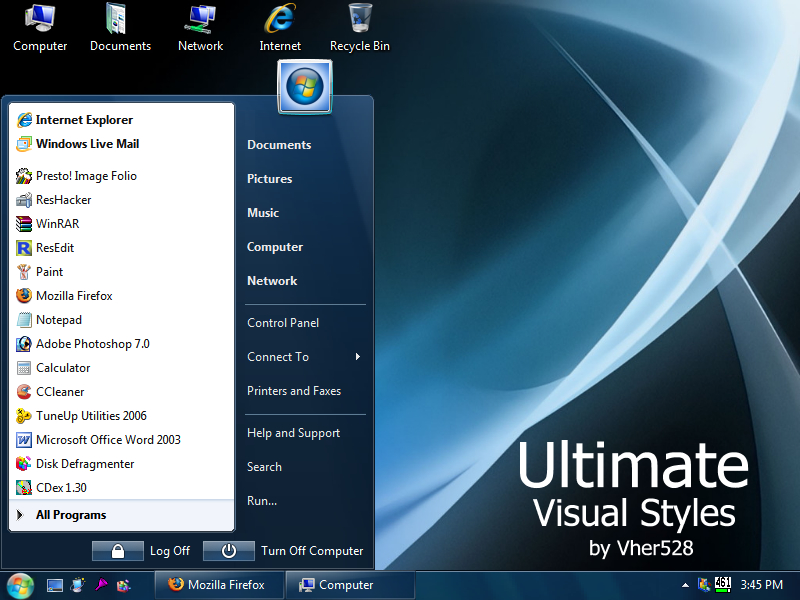Click the tray icon showing 46

pos(722,584)
